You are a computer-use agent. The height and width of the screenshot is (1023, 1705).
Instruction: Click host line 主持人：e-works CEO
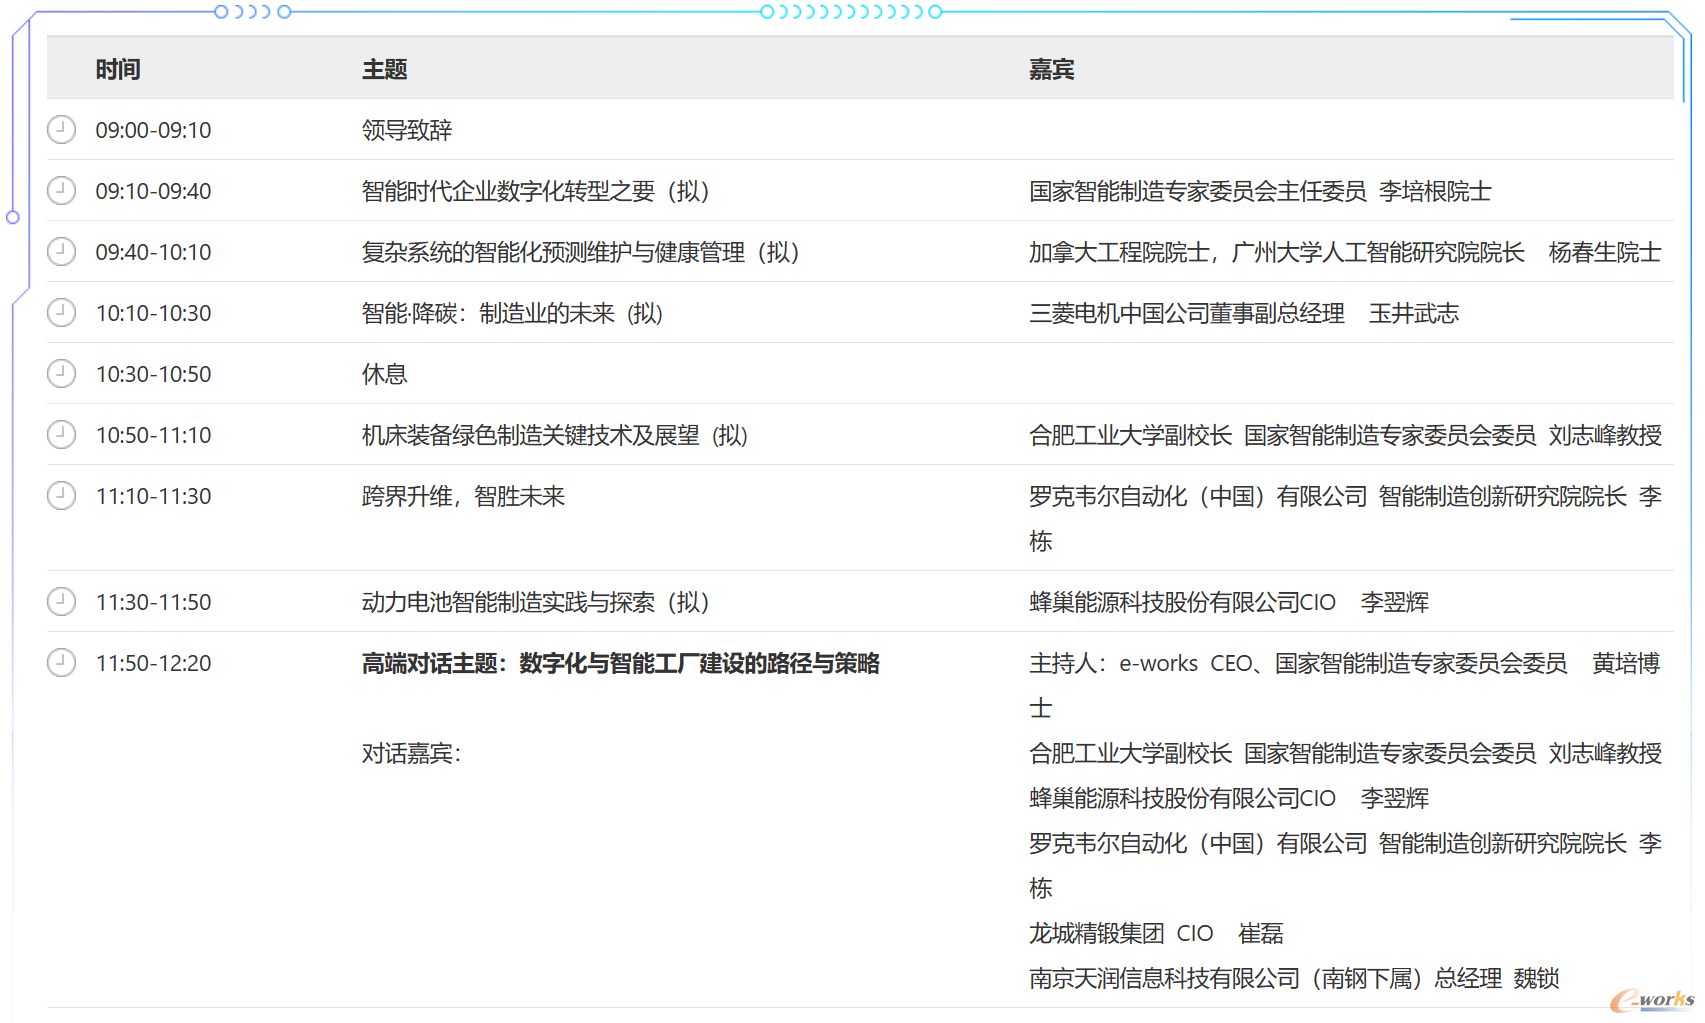(x=1345, y=685)
